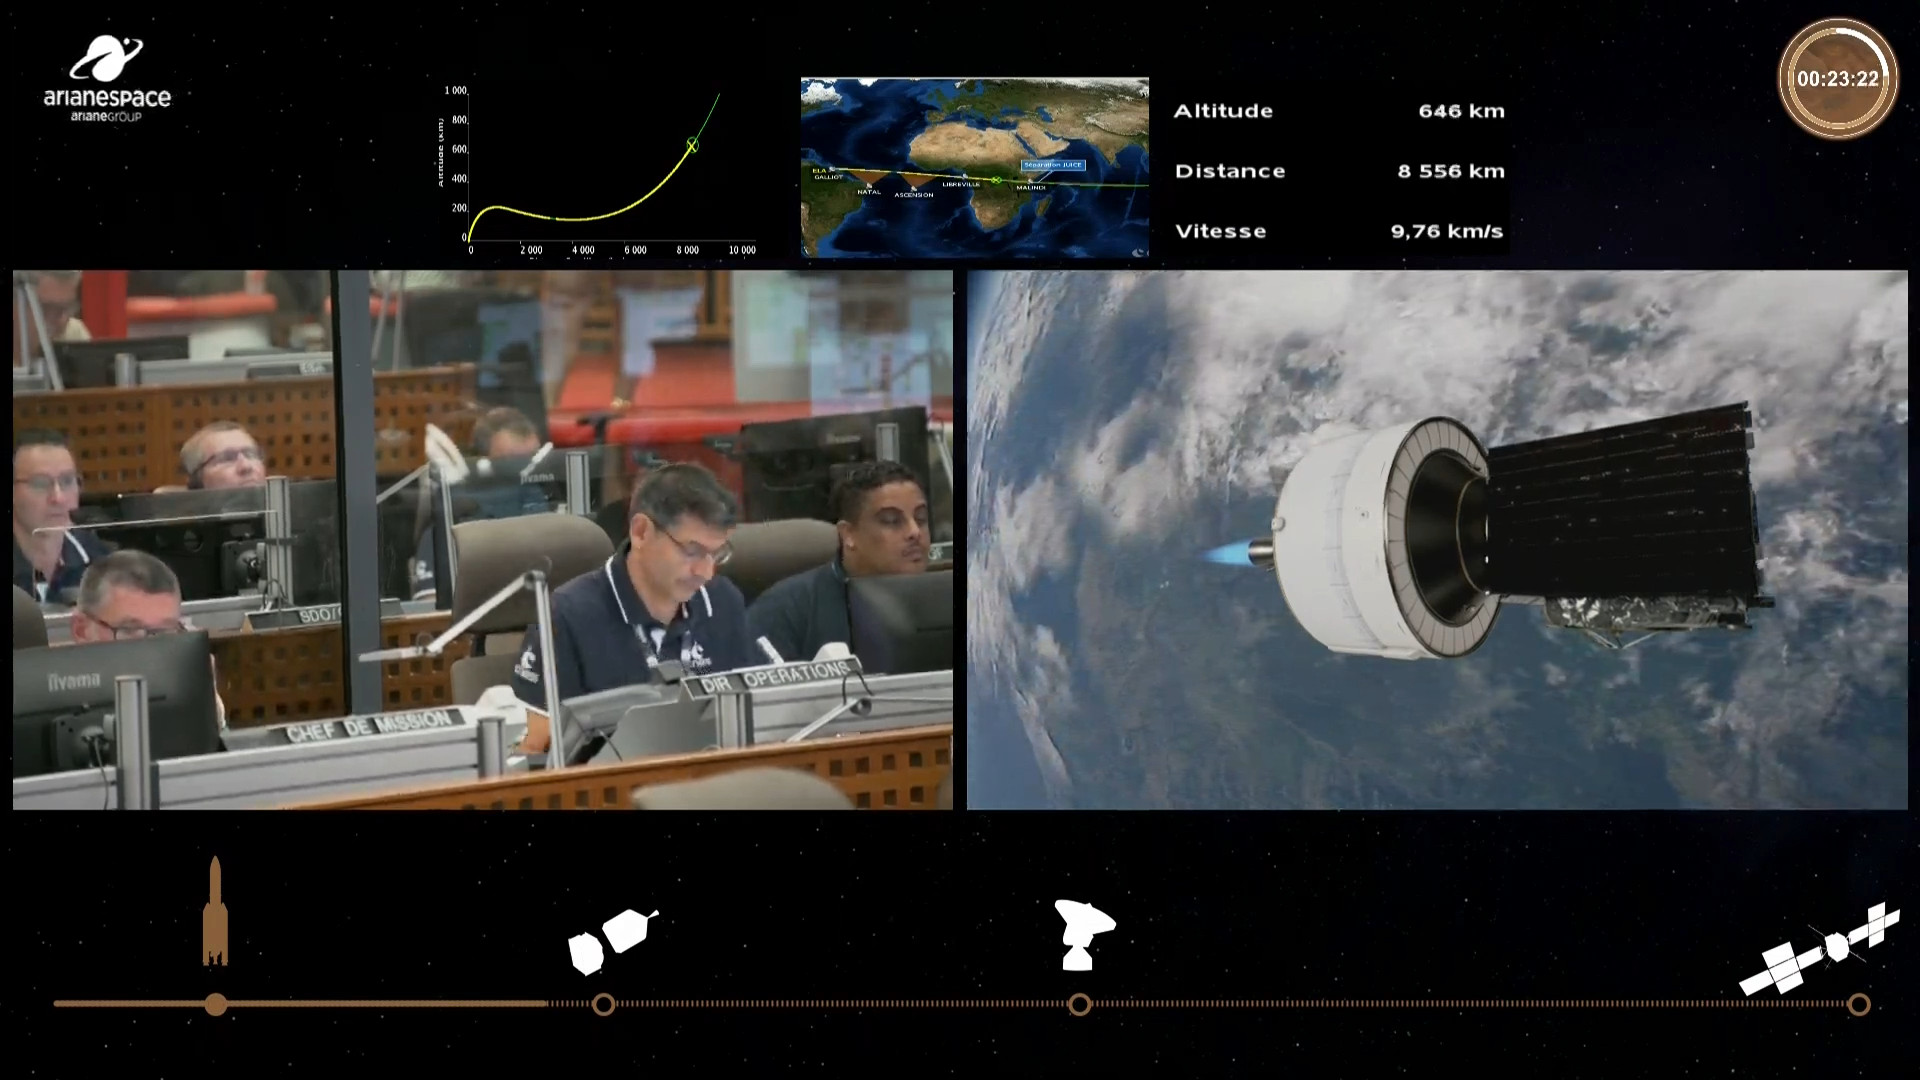This screenshot has height=1080, width=1920.
Task: Click the satellite deployment icon
Action: (1820, 950)
